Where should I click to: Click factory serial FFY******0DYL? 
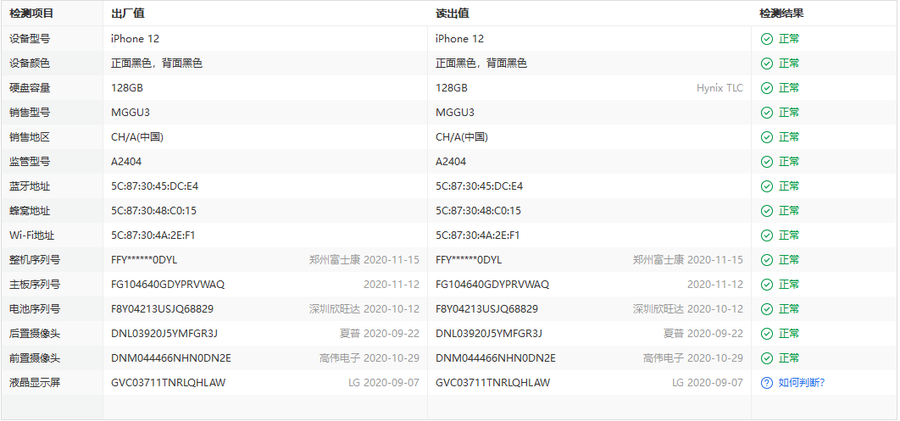[144, 260]
